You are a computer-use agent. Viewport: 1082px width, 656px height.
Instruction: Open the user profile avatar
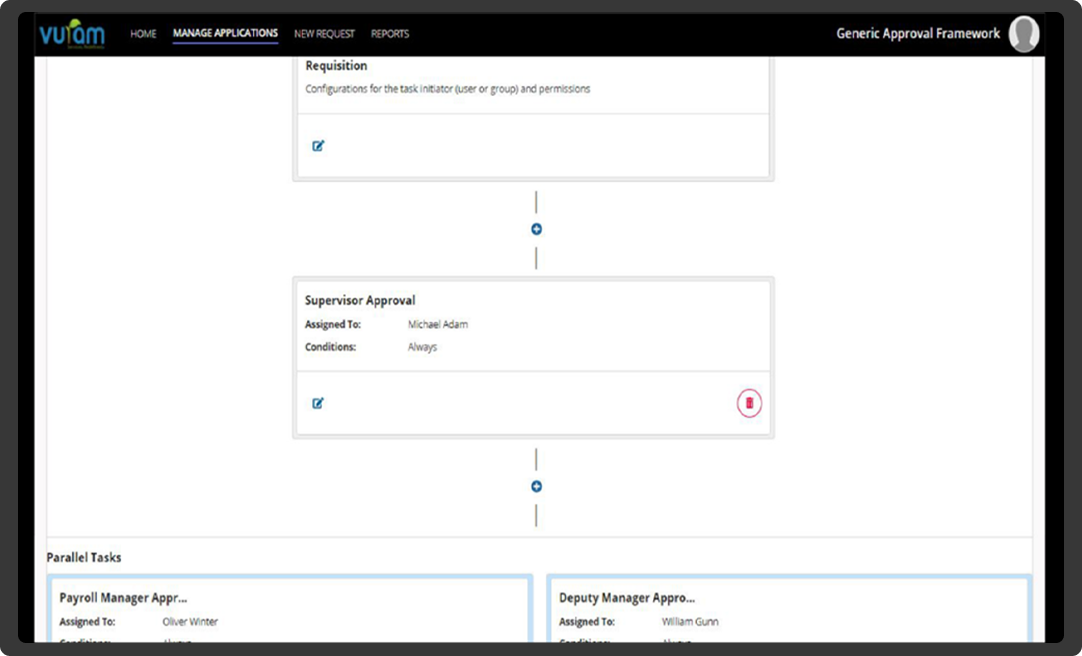pyautogui.click(x=1023, y=34)
